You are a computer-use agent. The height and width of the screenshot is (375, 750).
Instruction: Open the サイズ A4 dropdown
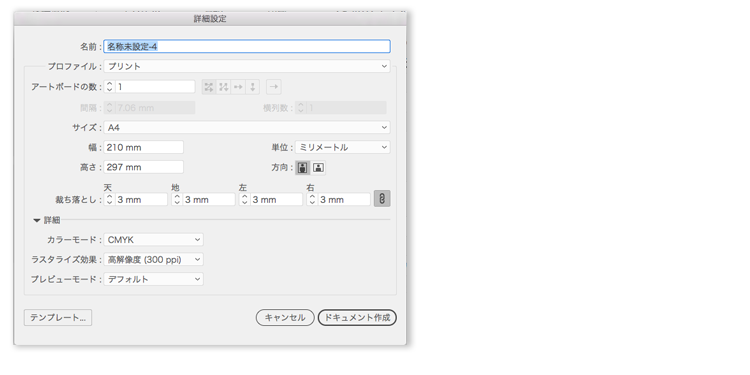tap(247, 128)
